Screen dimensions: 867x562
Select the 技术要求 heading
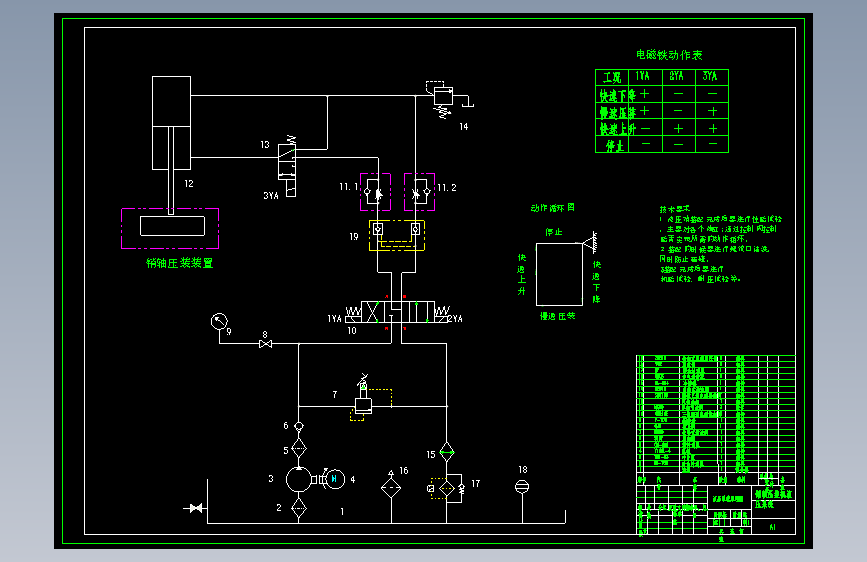[675, 209]
